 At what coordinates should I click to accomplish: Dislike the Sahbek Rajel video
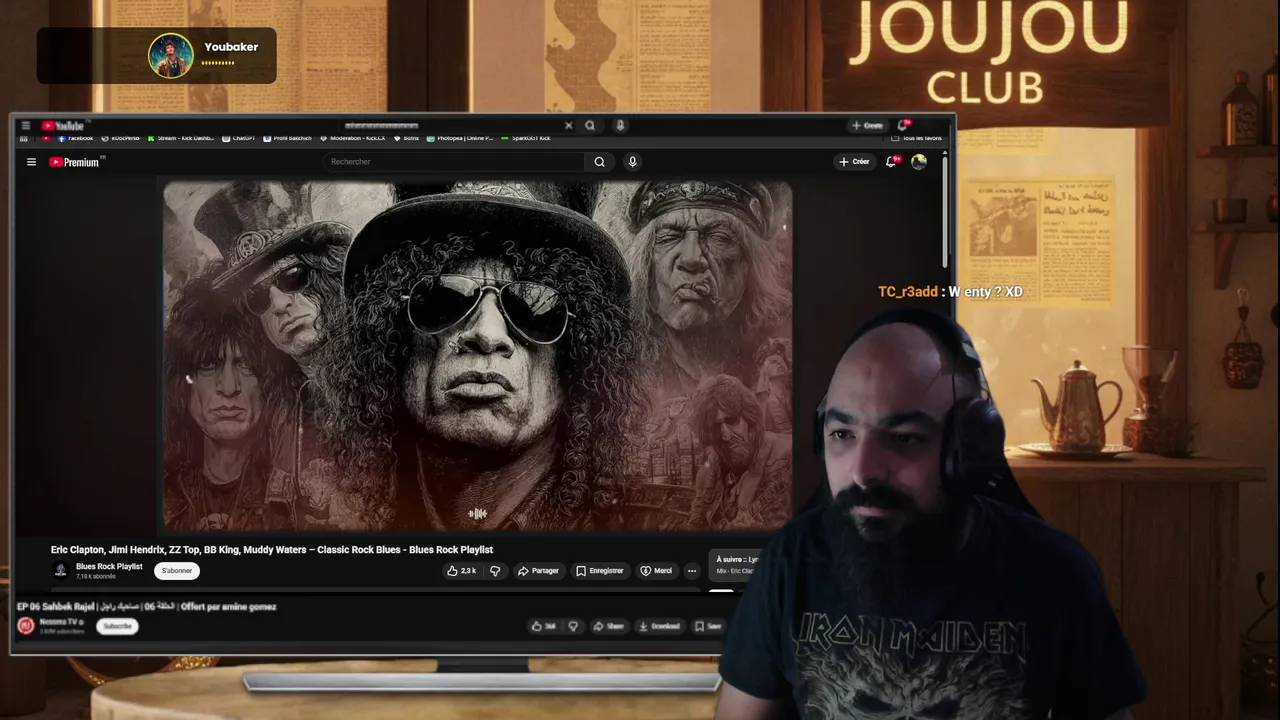pos(573,626)
